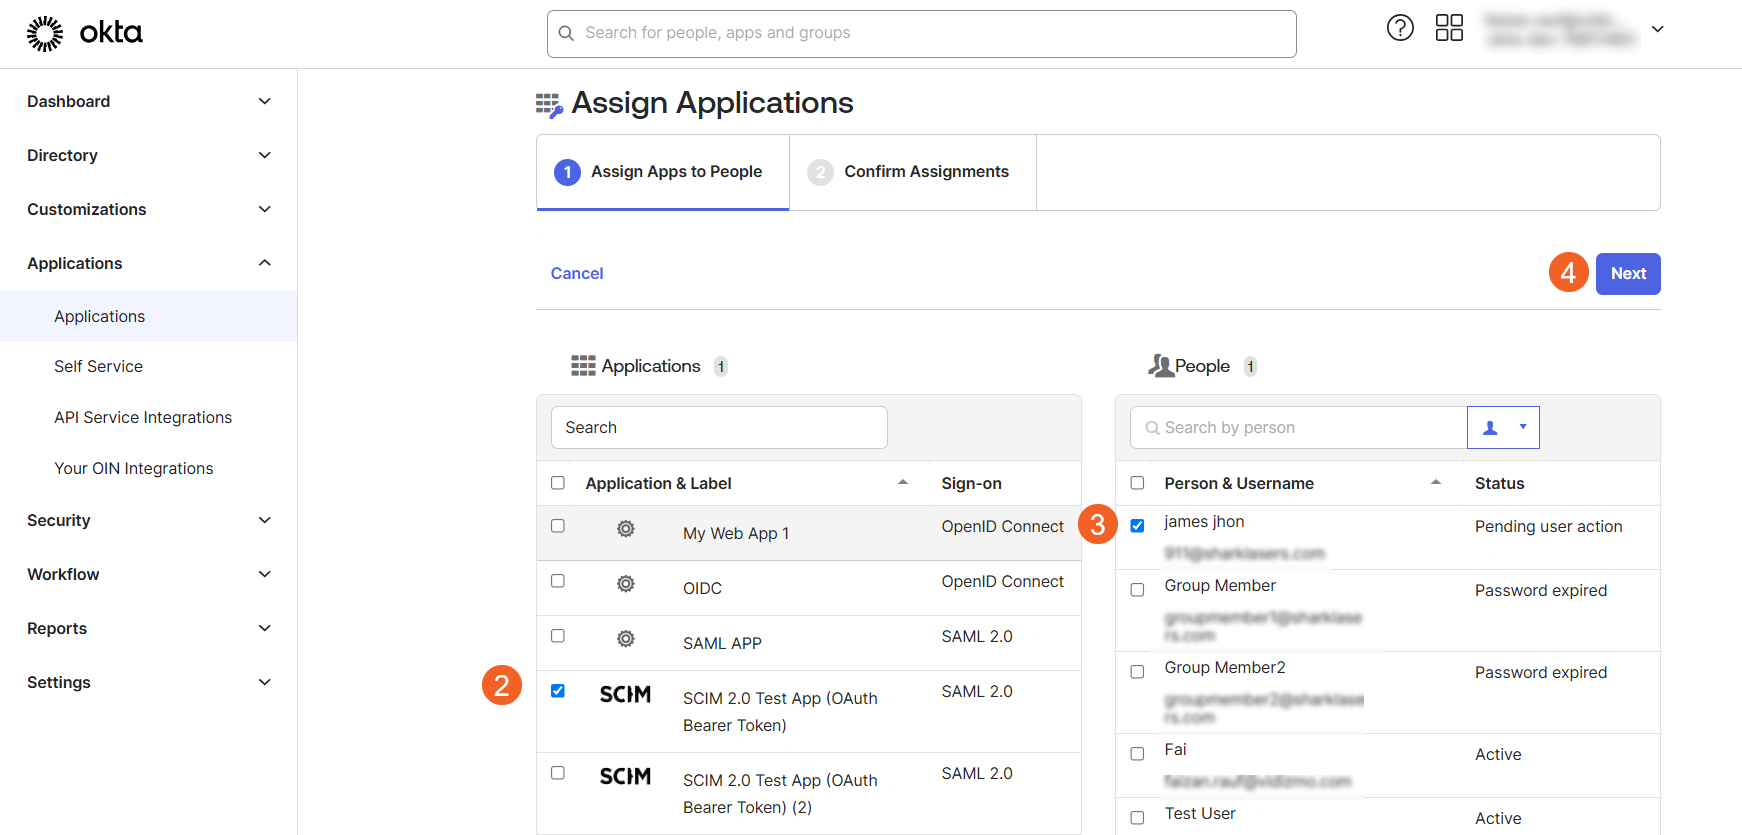
Task: Open the Self Service menu item
Action: point(98,367)
